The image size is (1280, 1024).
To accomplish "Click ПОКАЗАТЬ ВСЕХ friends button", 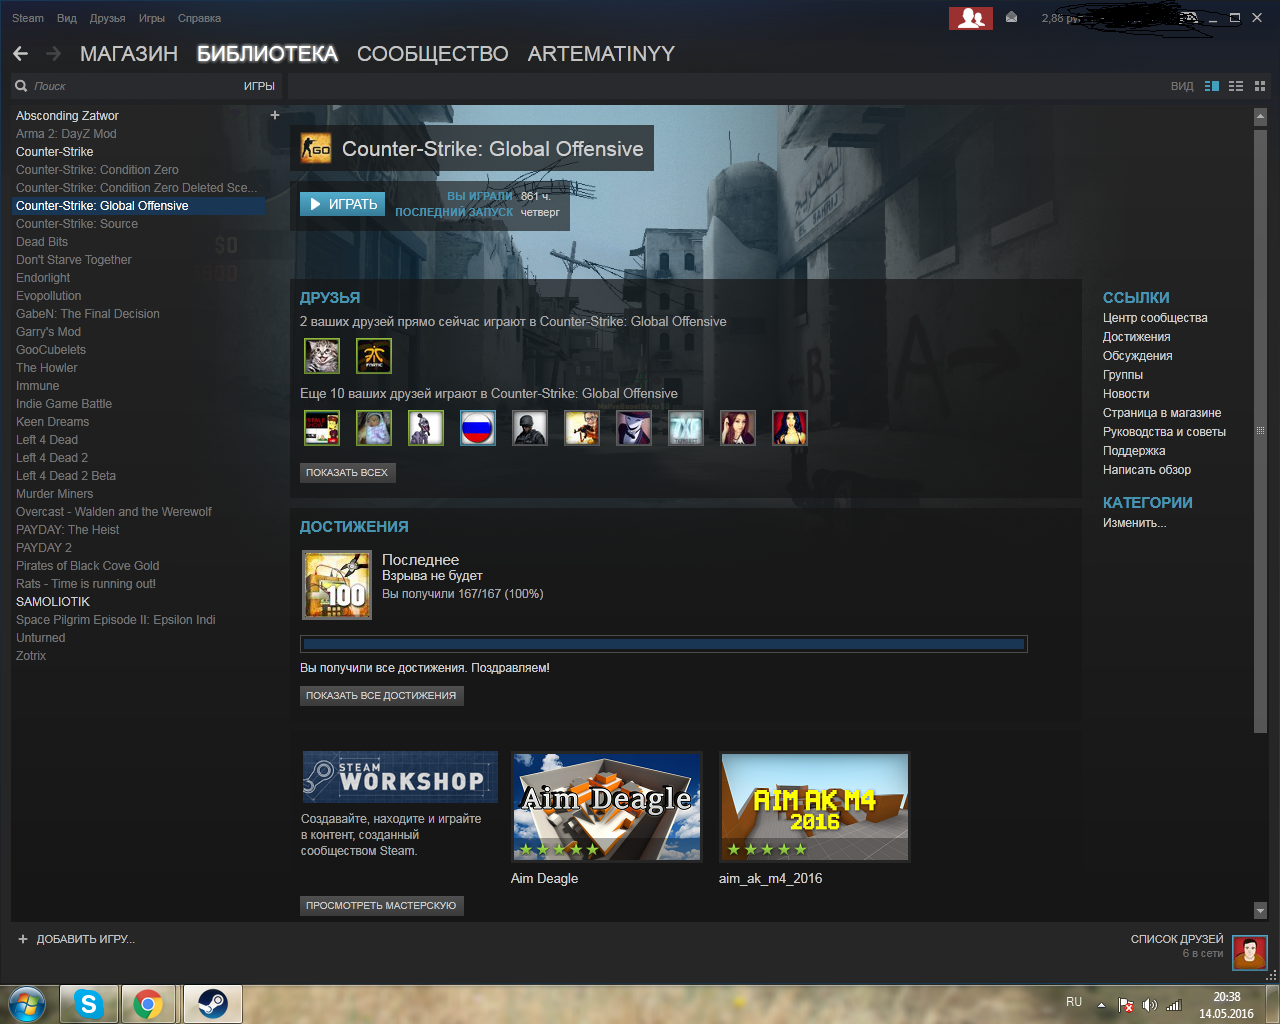I will (x=347, y=472).
